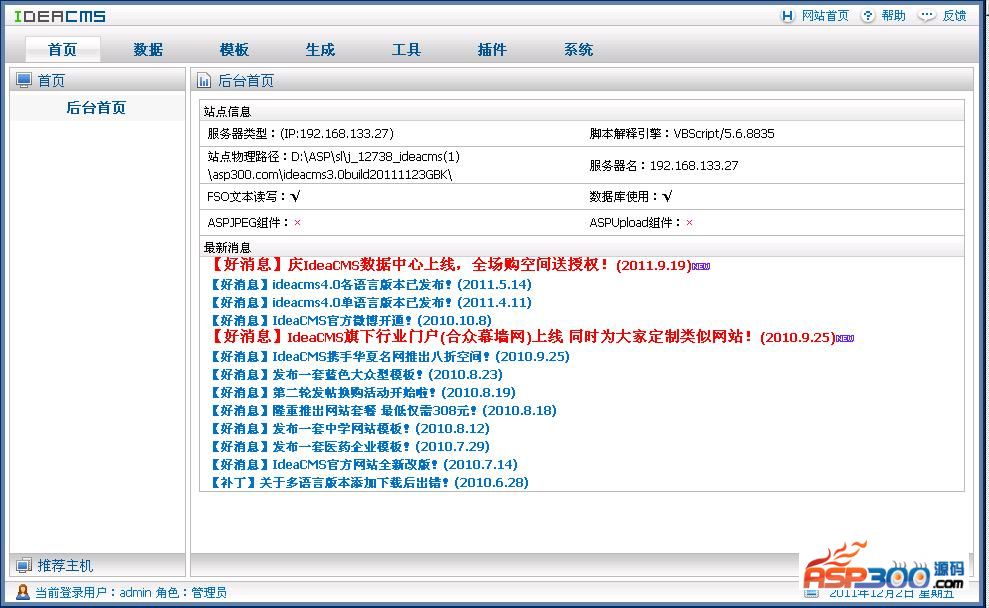This screenshot has width=989, height=608.
Task: Open news 发布一套中学网站模板 (2010.8.12)
Action: click(x=349, y=428)
